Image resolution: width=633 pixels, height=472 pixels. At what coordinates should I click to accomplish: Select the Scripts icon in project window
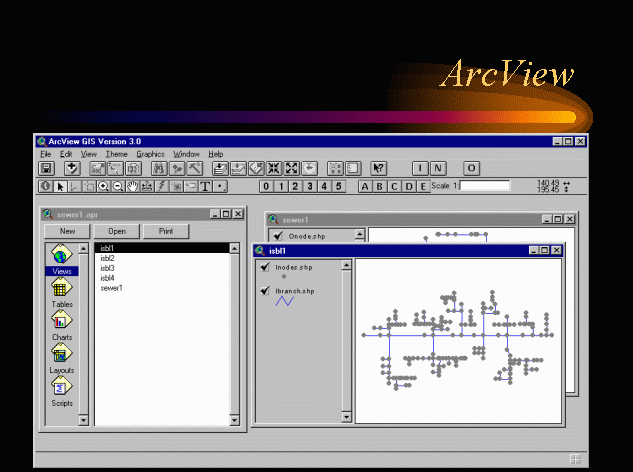[61, 388]
